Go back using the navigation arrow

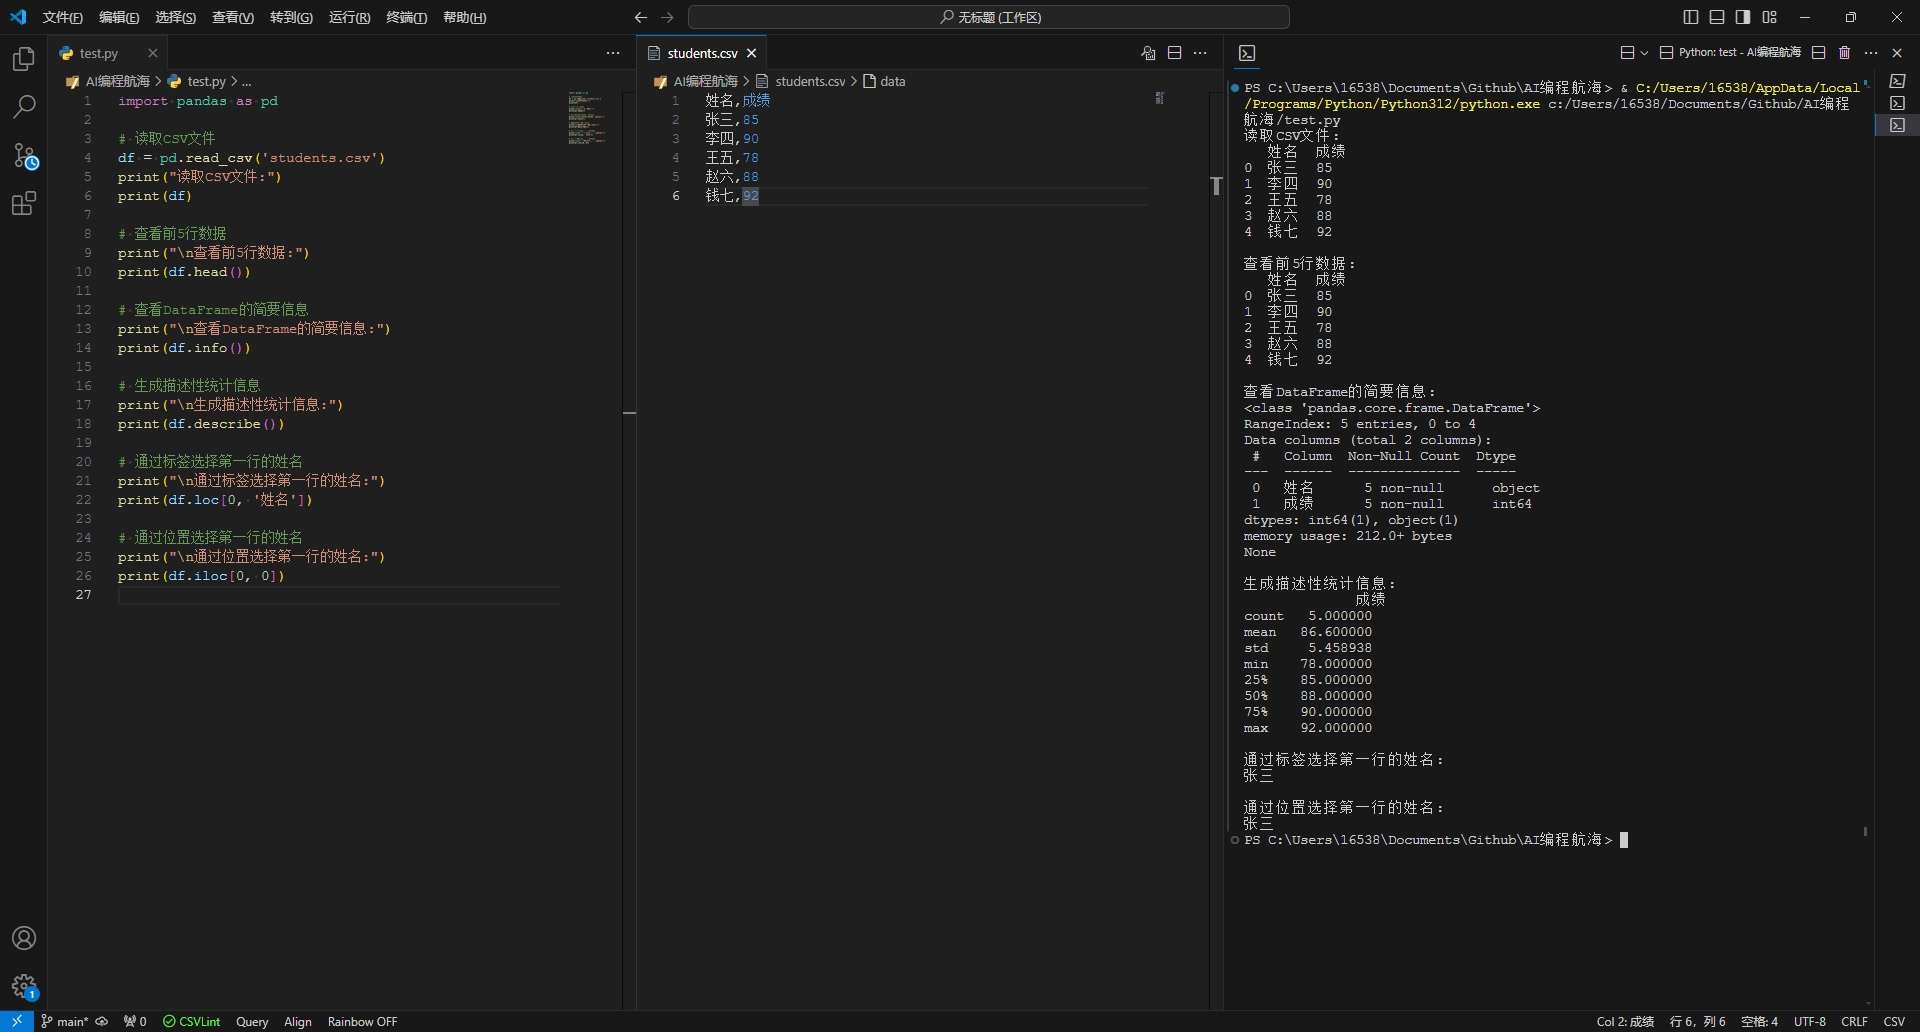click(641, 17)
